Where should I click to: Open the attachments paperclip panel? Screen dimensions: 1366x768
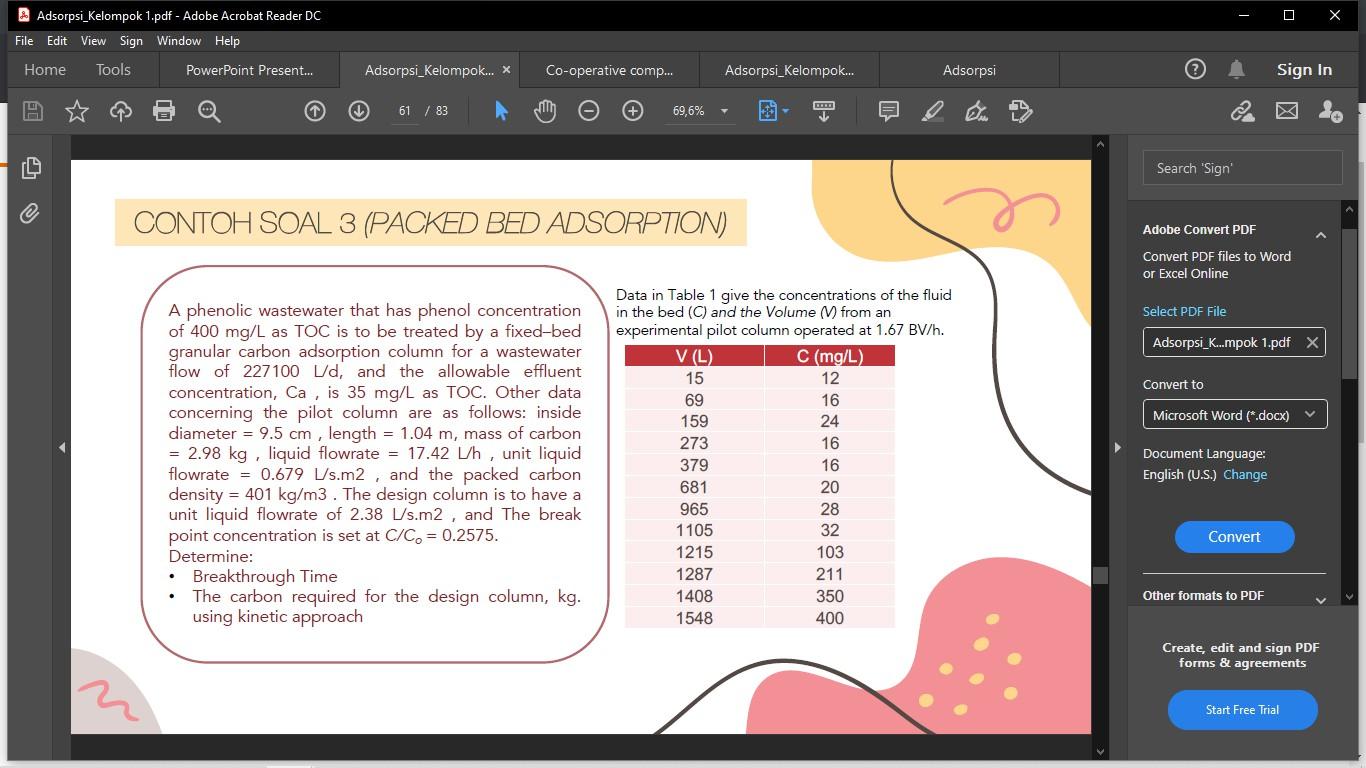[x=30, y=213]
